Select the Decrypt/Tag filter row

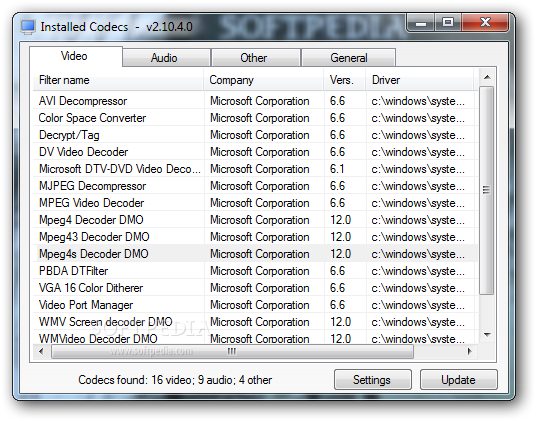[x=255, y=135]
